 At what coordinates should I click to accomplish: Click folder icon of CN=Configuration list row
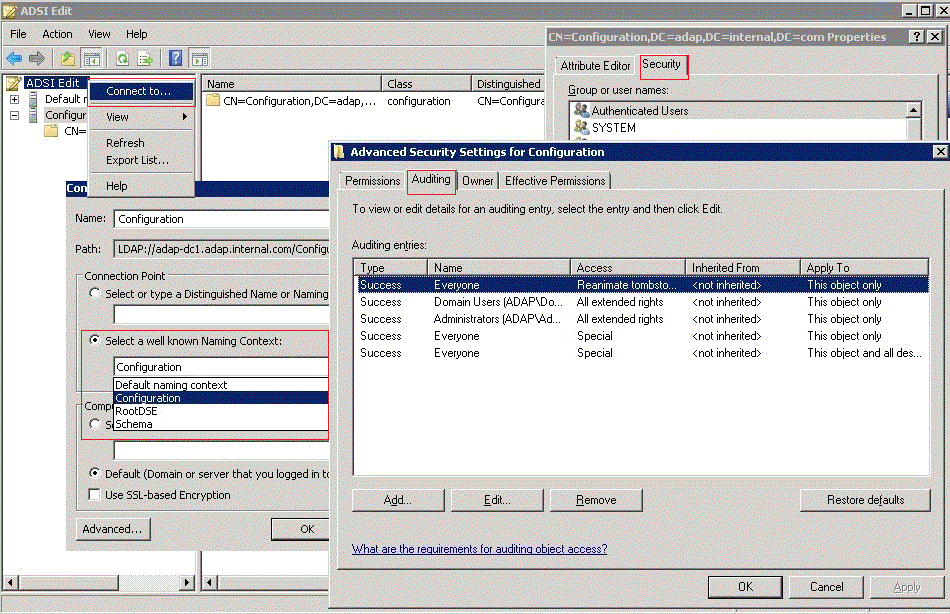coord(213,101)
